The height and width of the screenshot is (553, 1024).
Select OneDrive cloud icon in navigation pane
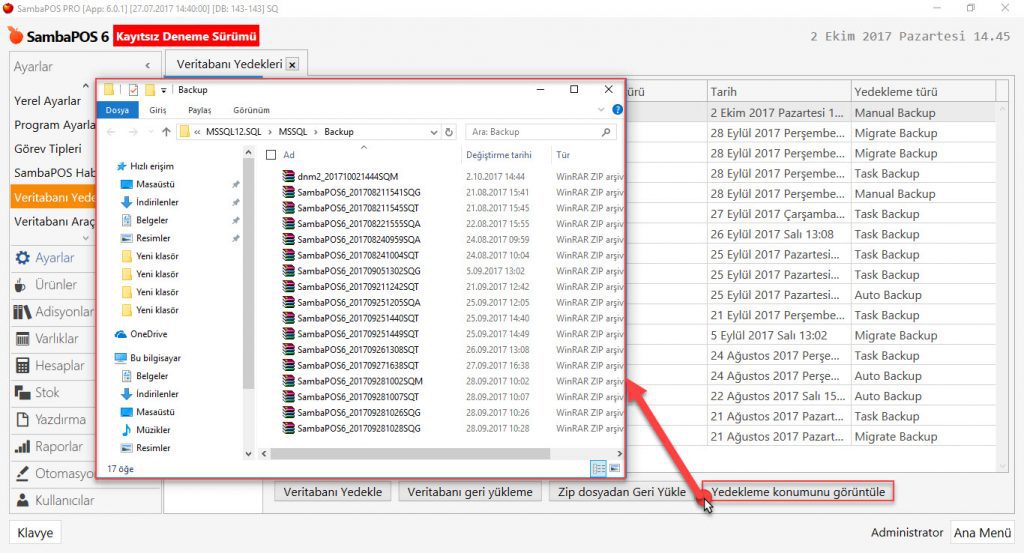121,334
